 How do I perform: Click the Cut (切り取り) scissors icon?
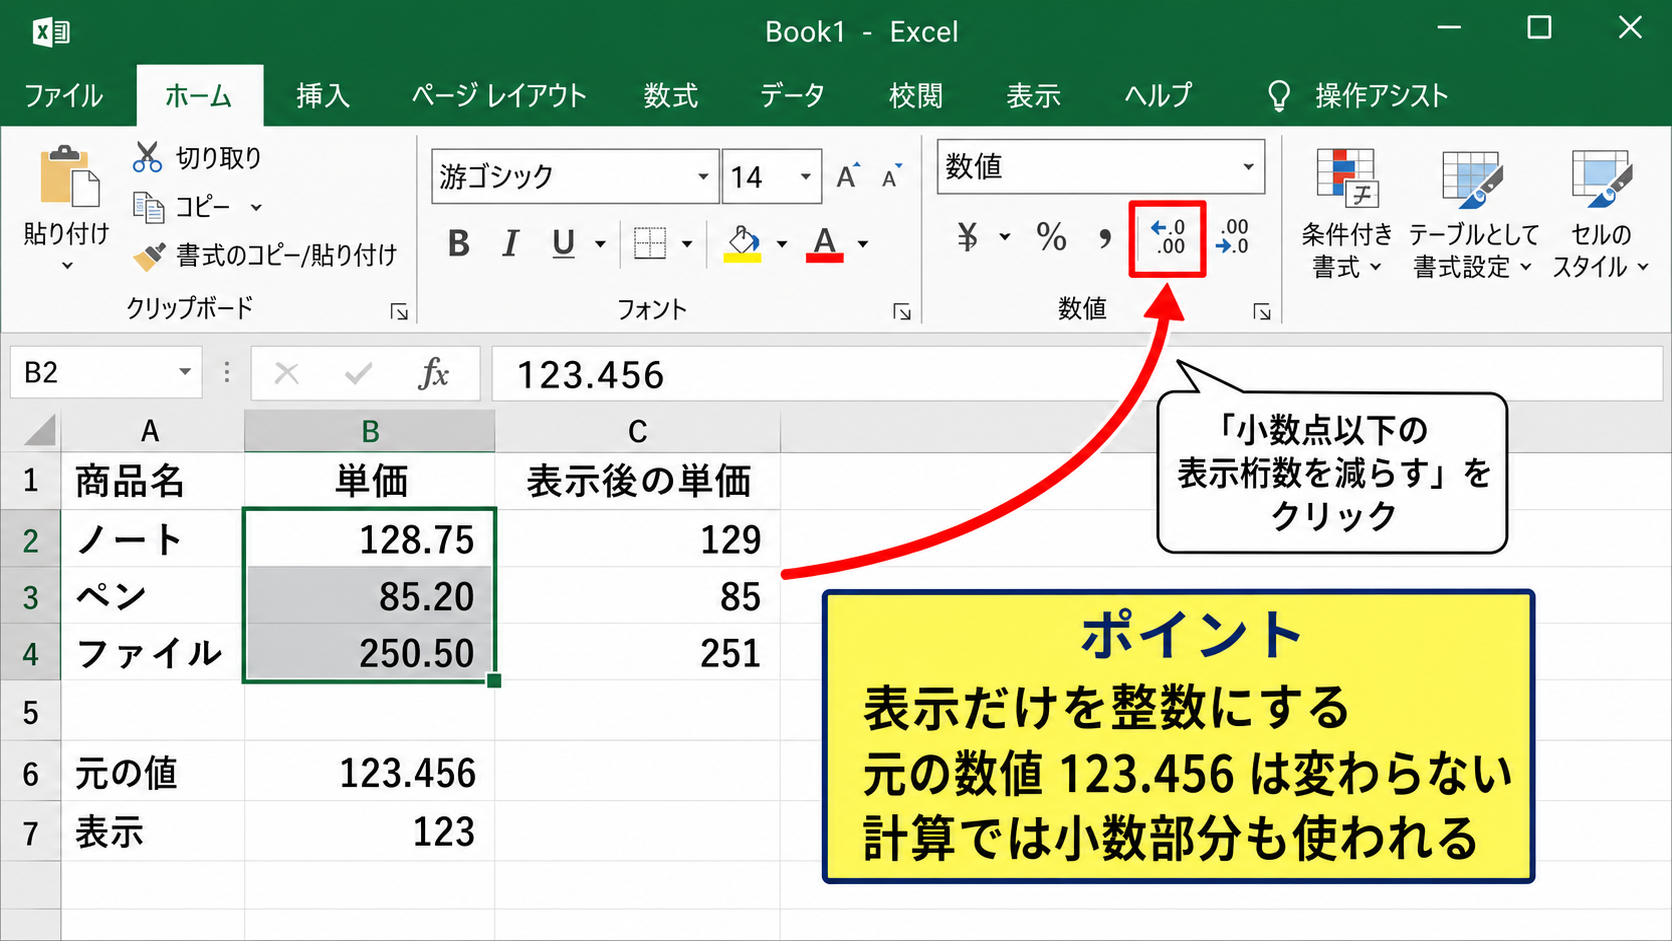click(147, 158)
